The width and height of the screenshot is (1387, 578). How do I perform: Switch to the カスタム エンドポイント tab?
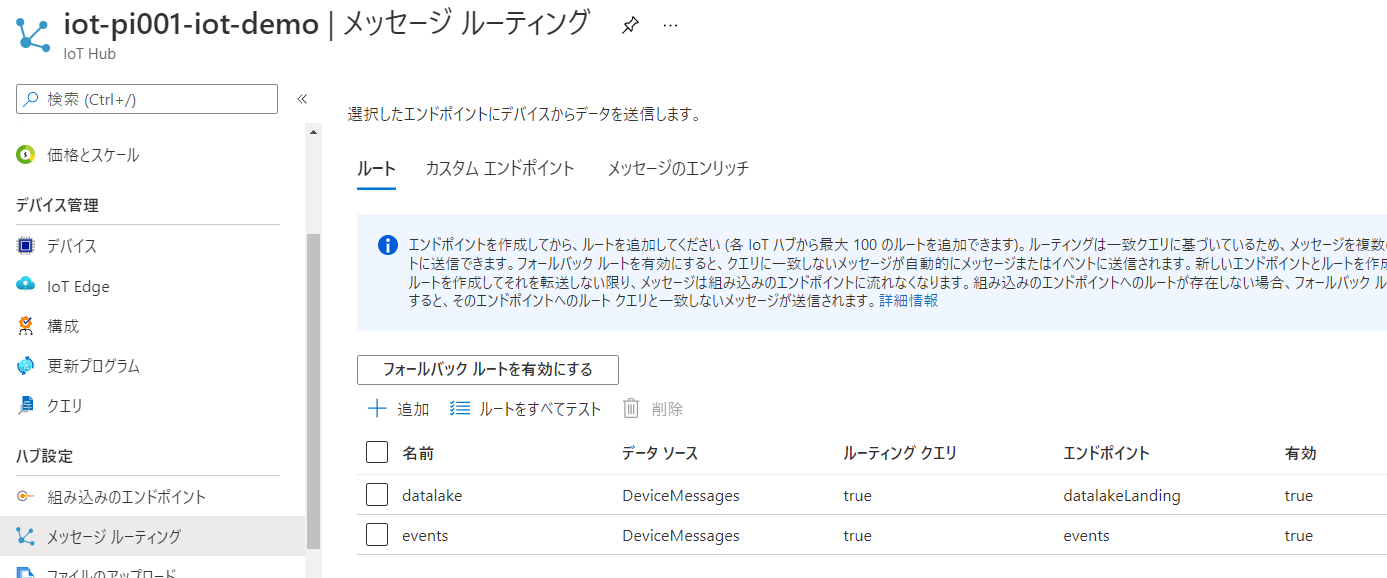click(x=500, y=168)
